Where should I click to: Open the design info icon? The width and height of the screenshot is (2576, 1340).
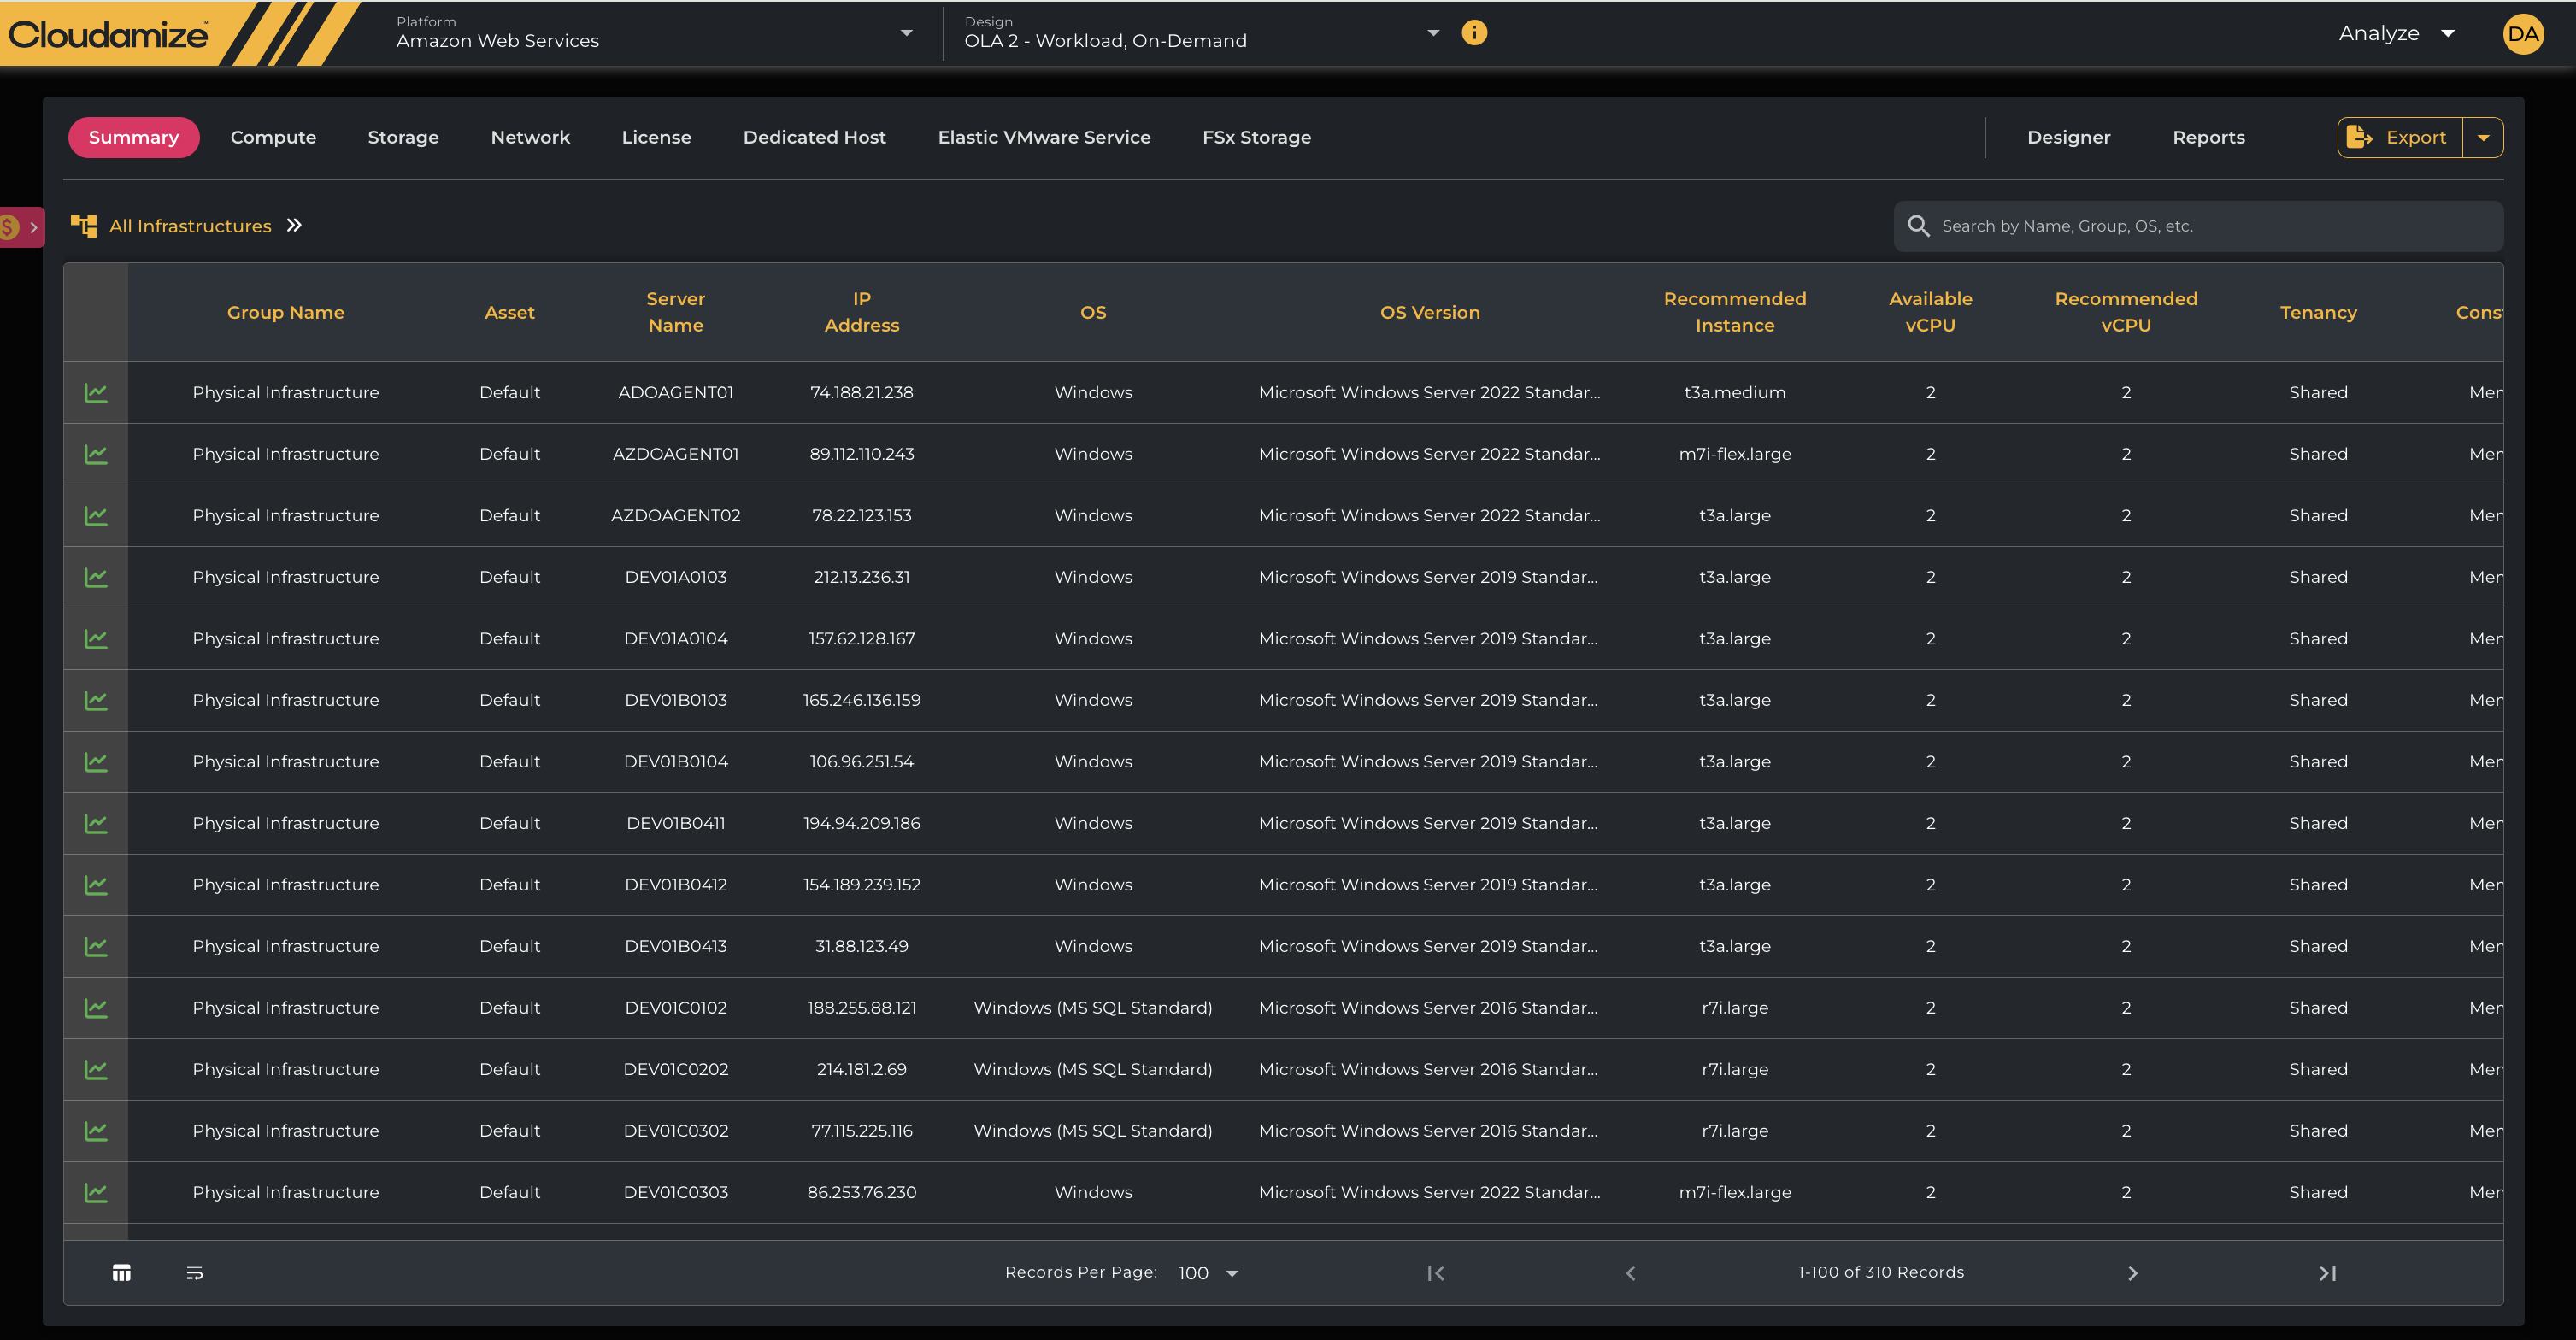(1474, 33)
